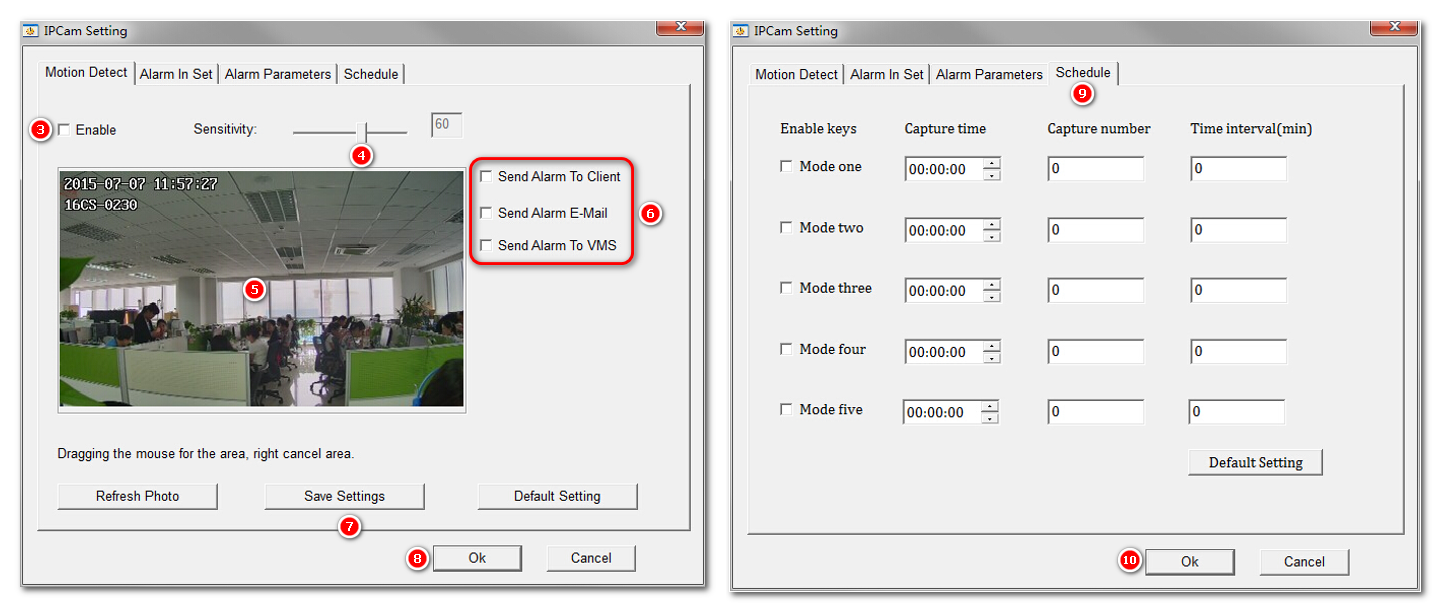
Task: Check Send Alarm E-Mail option
Action: [486, 213]
